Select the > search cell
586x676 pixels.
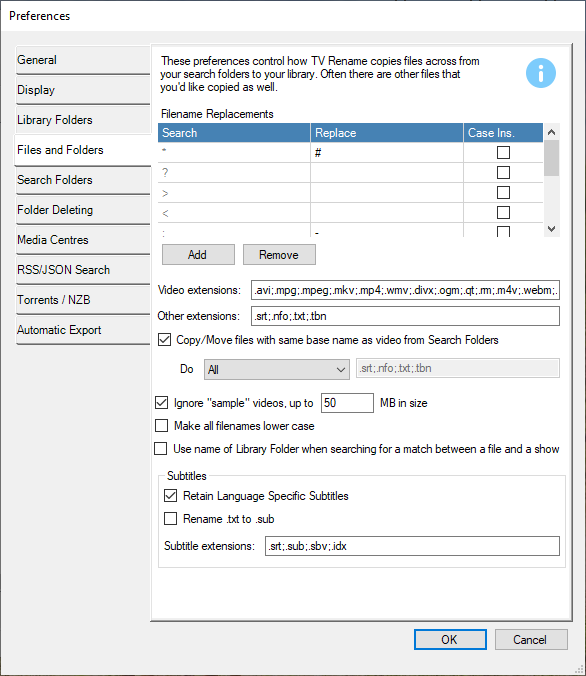(x=234, y=192)
